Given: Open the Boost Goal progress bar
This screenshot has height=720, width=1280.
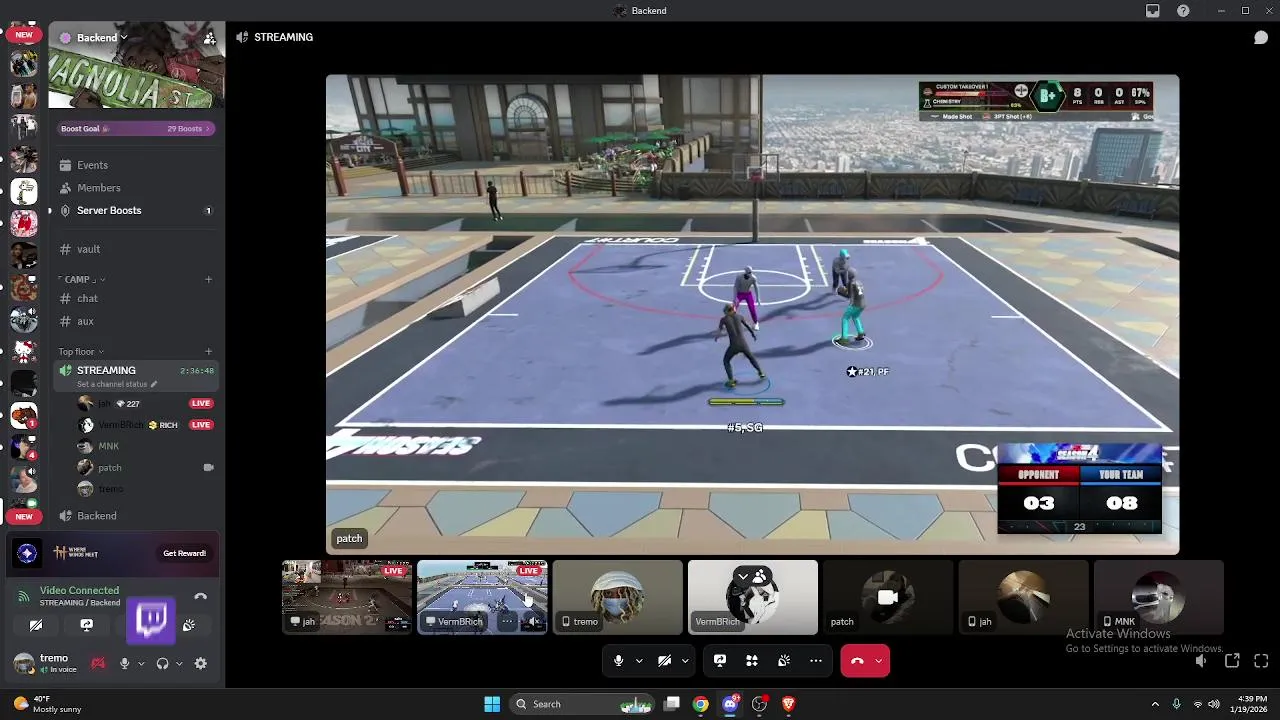Looking at the screenshot, I should tap(136, 128).
